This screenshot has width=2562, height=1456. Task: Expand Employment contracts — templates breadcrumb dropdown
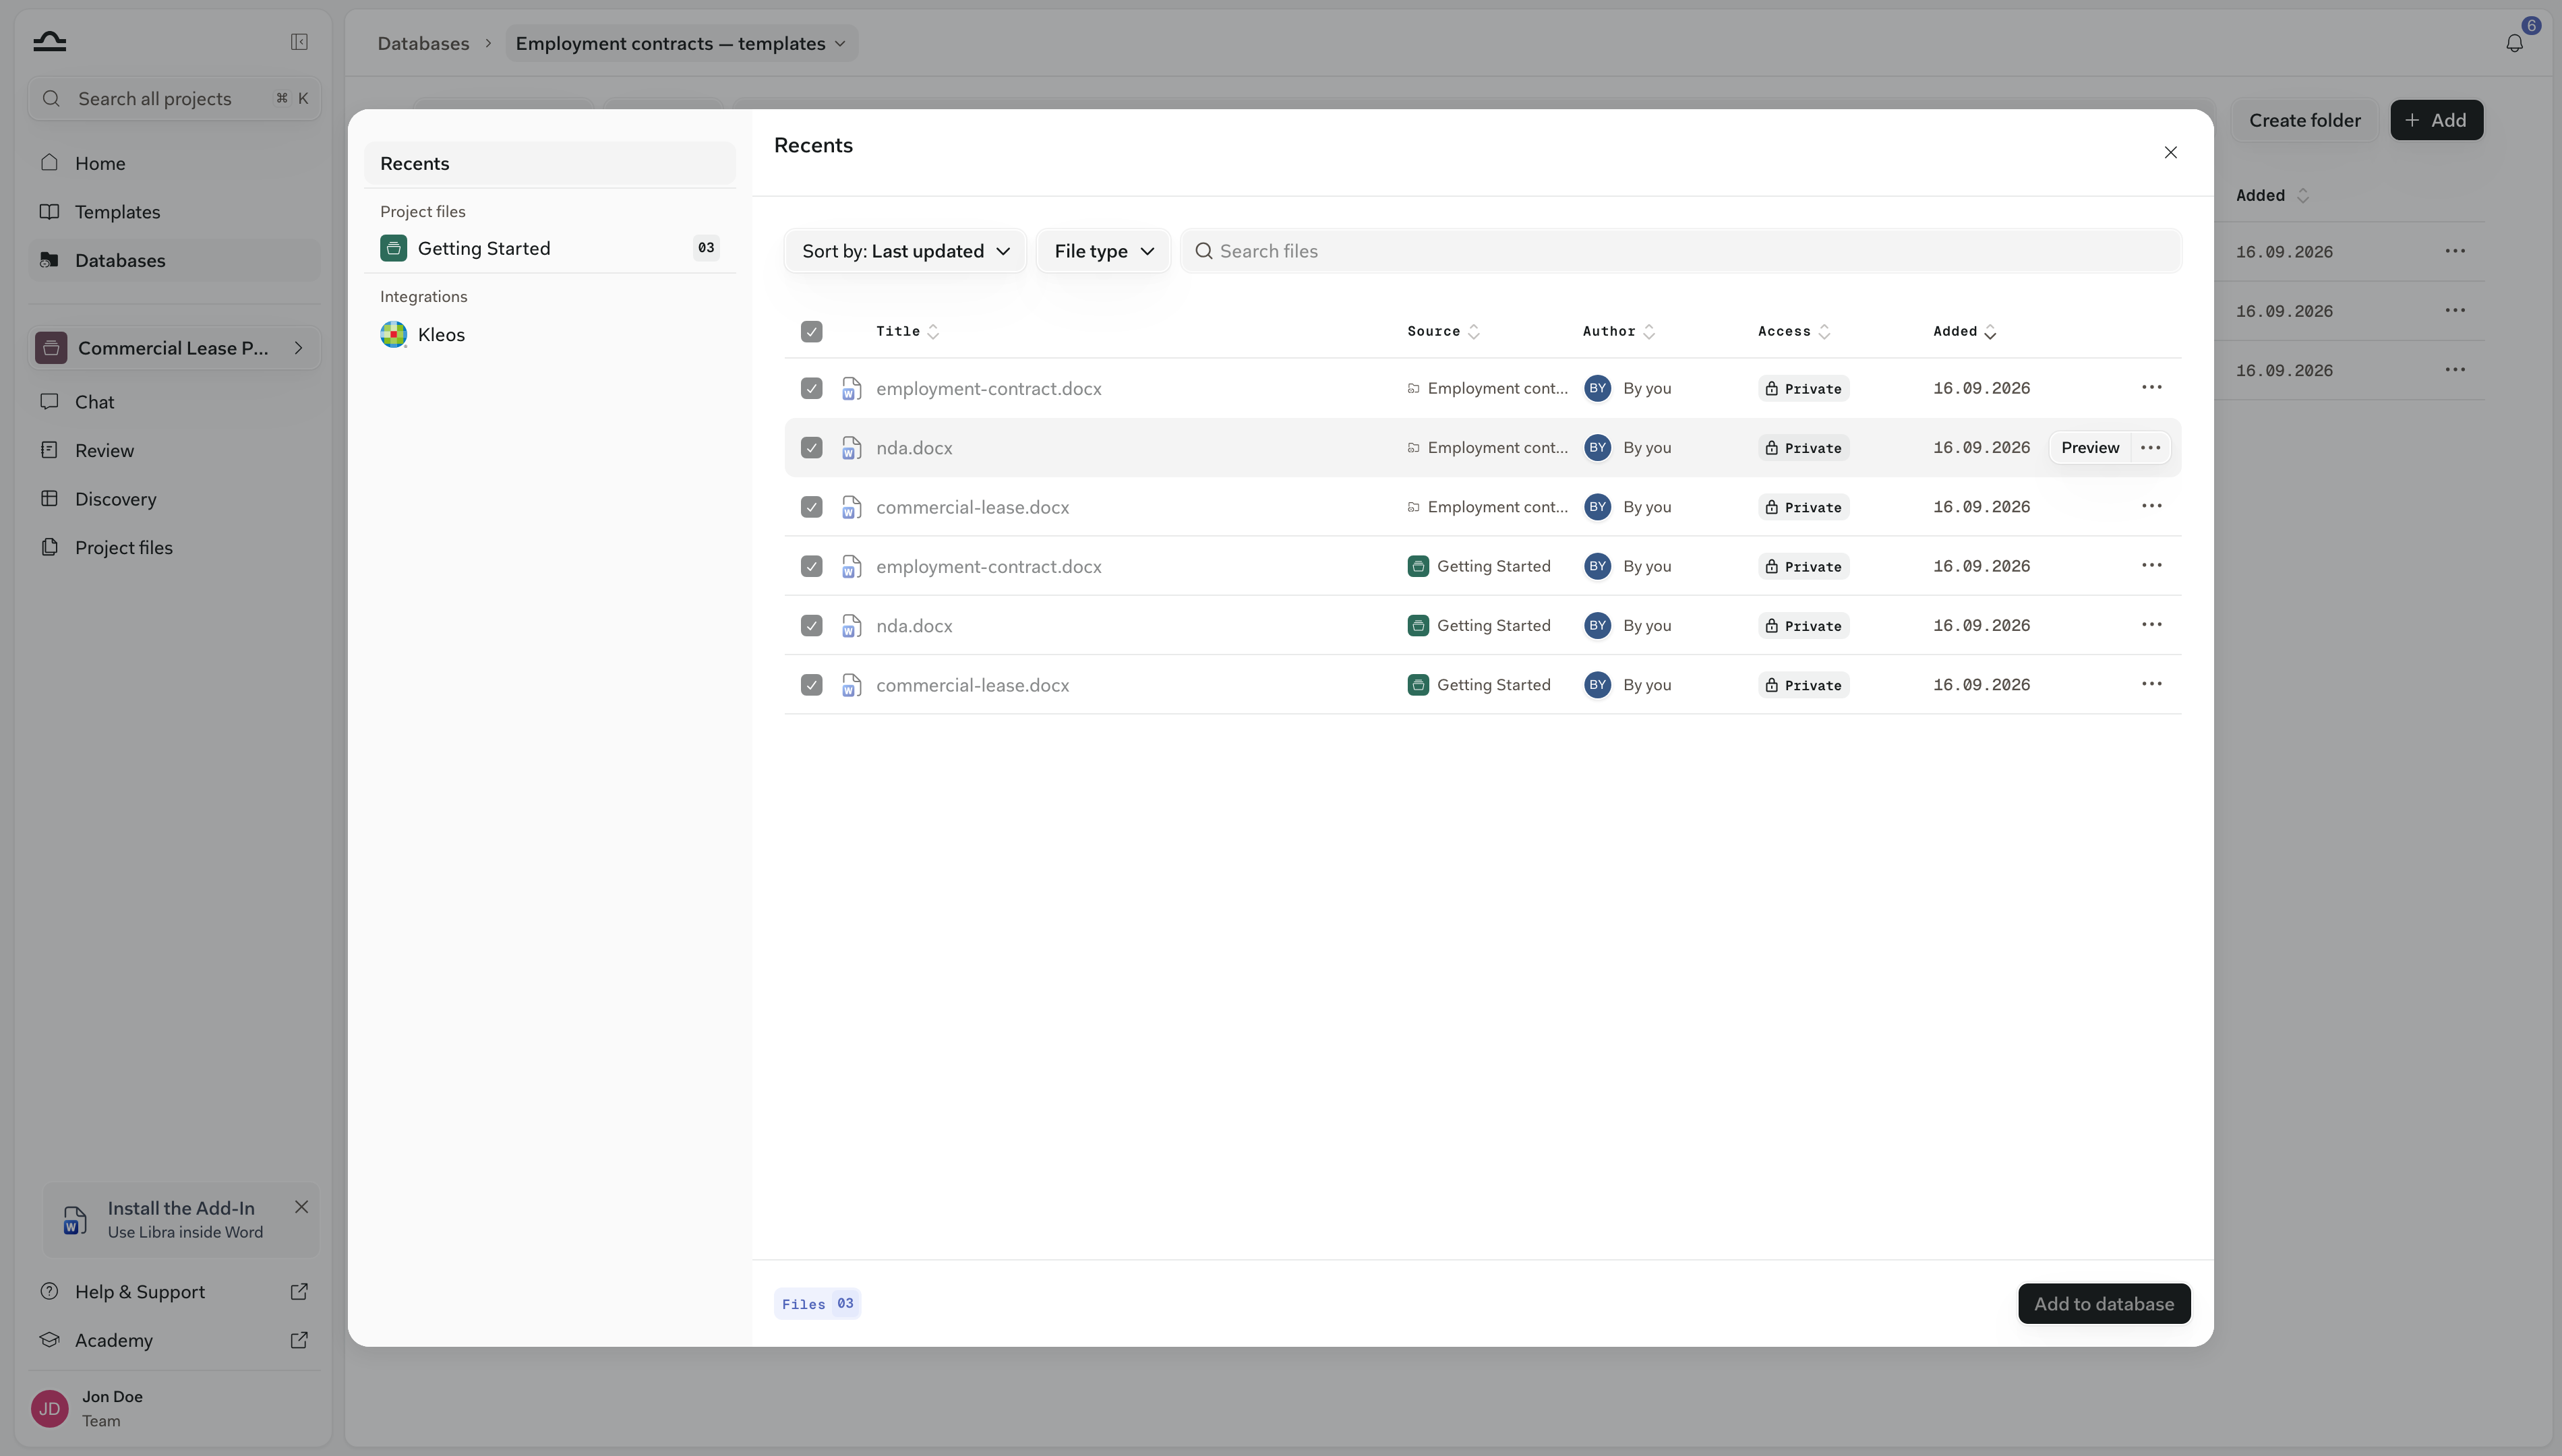[x=681, y=43]
